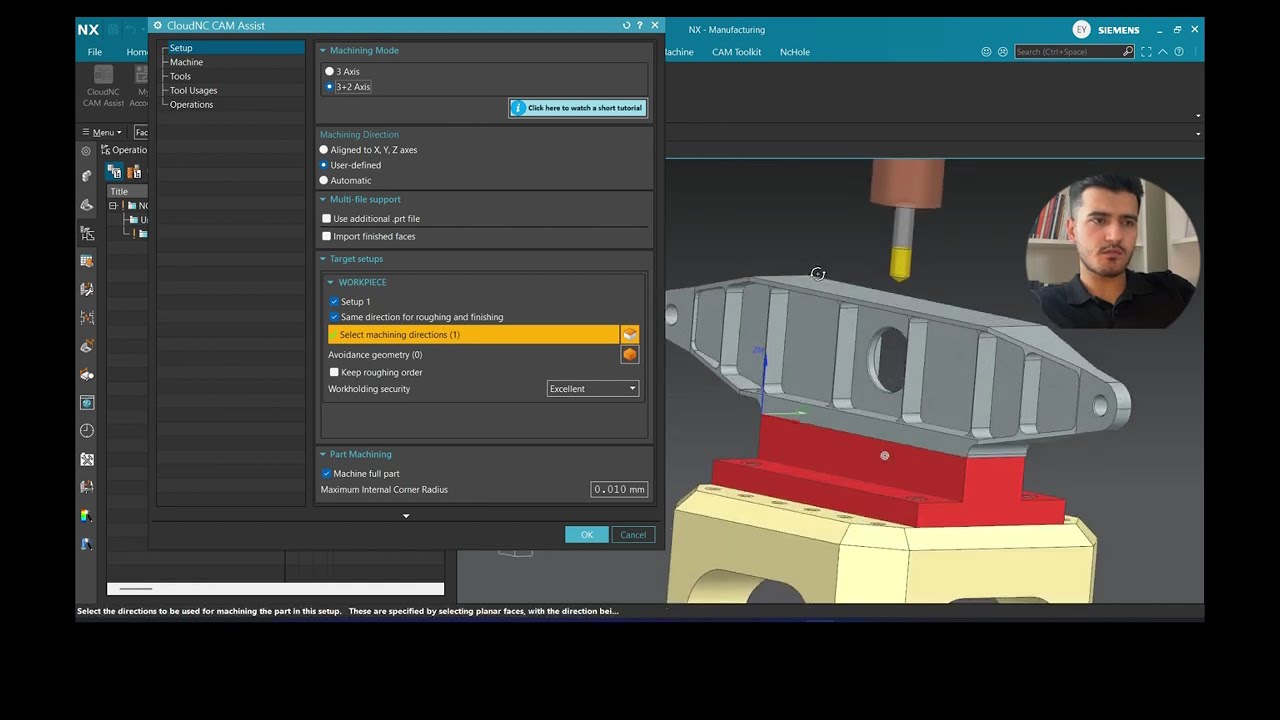Click the settings gear in the NX resource bar
Screen dimensions: 1280x720
point(86,151)
